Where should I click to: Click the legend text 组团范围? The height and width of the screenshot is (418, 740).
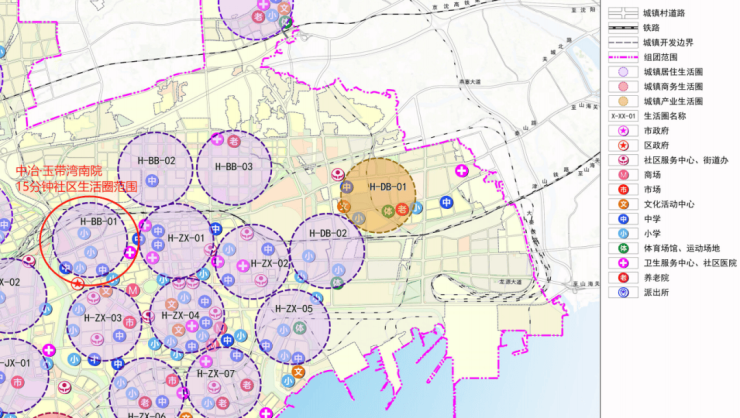660,57
